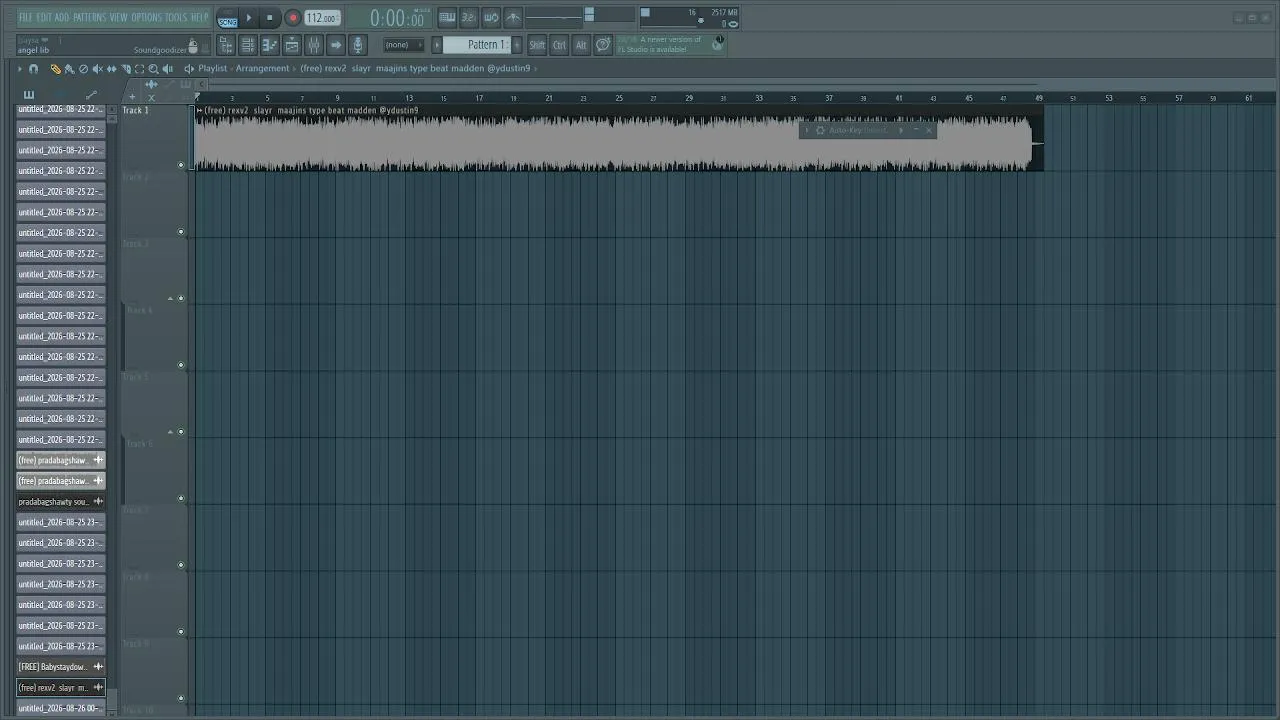
Task: Toggle the metronome icon
Action: tap(513, 18)
